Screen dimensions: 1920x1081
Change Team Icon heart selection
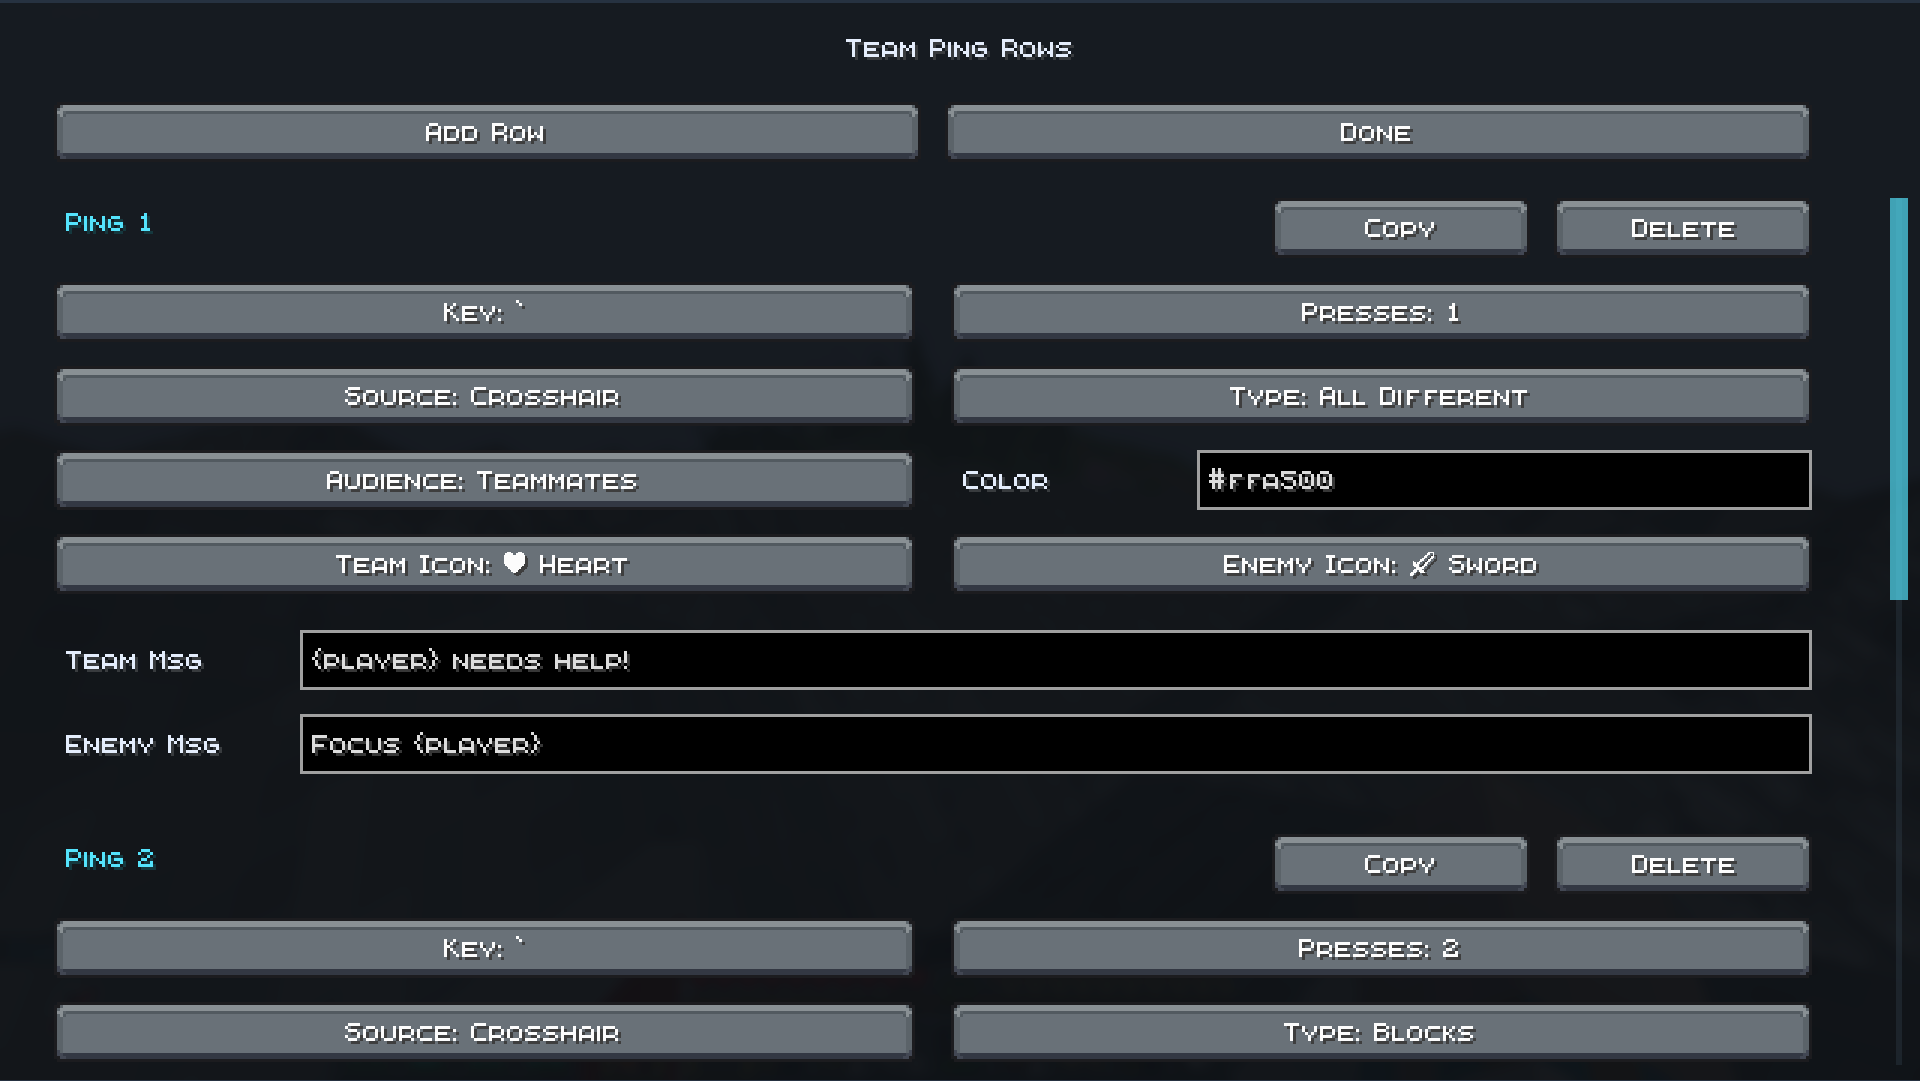(x=484, y=564)
